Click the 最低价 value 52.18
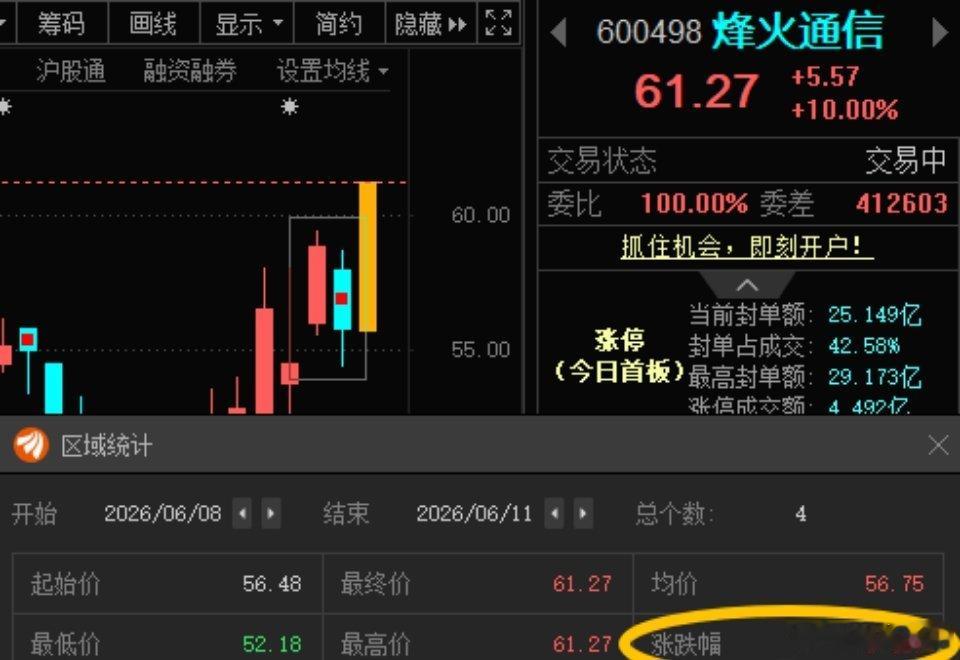This screenshot has height=660, width=960. click(x=272, y=644)
